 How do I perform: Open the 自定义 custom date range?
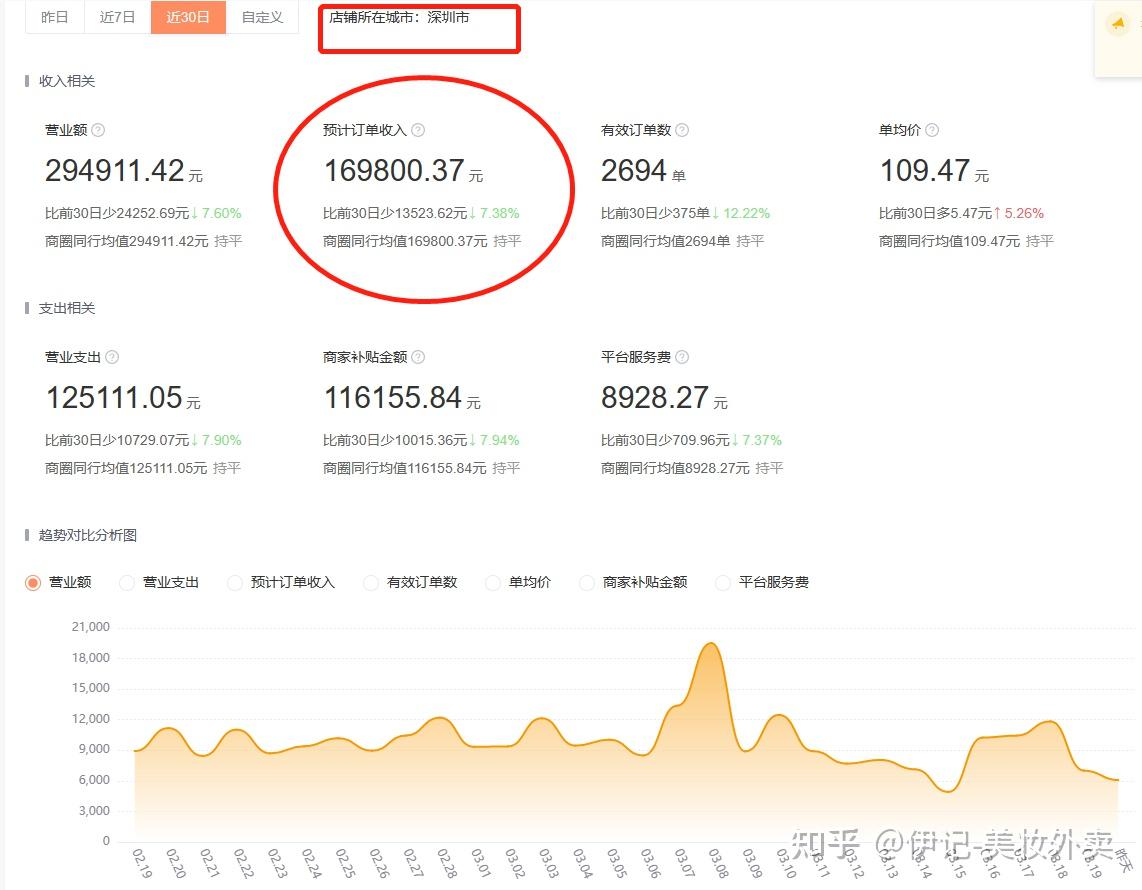click(x=262, y=17)
